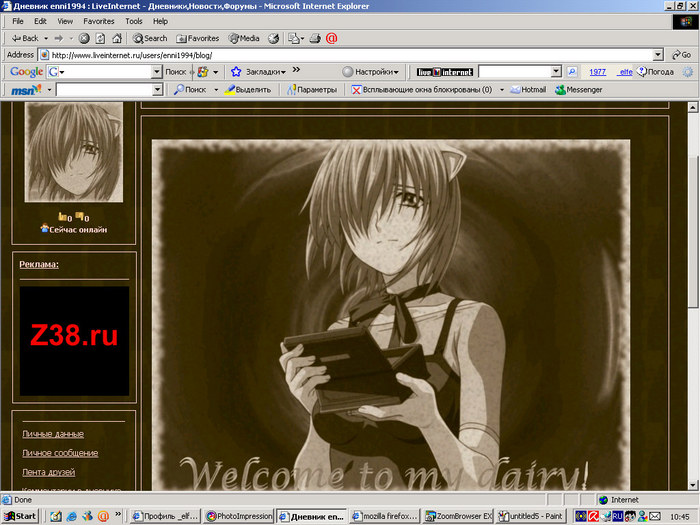Click the Реклама: heading link

pyautogui.click(x=39, y=264)
